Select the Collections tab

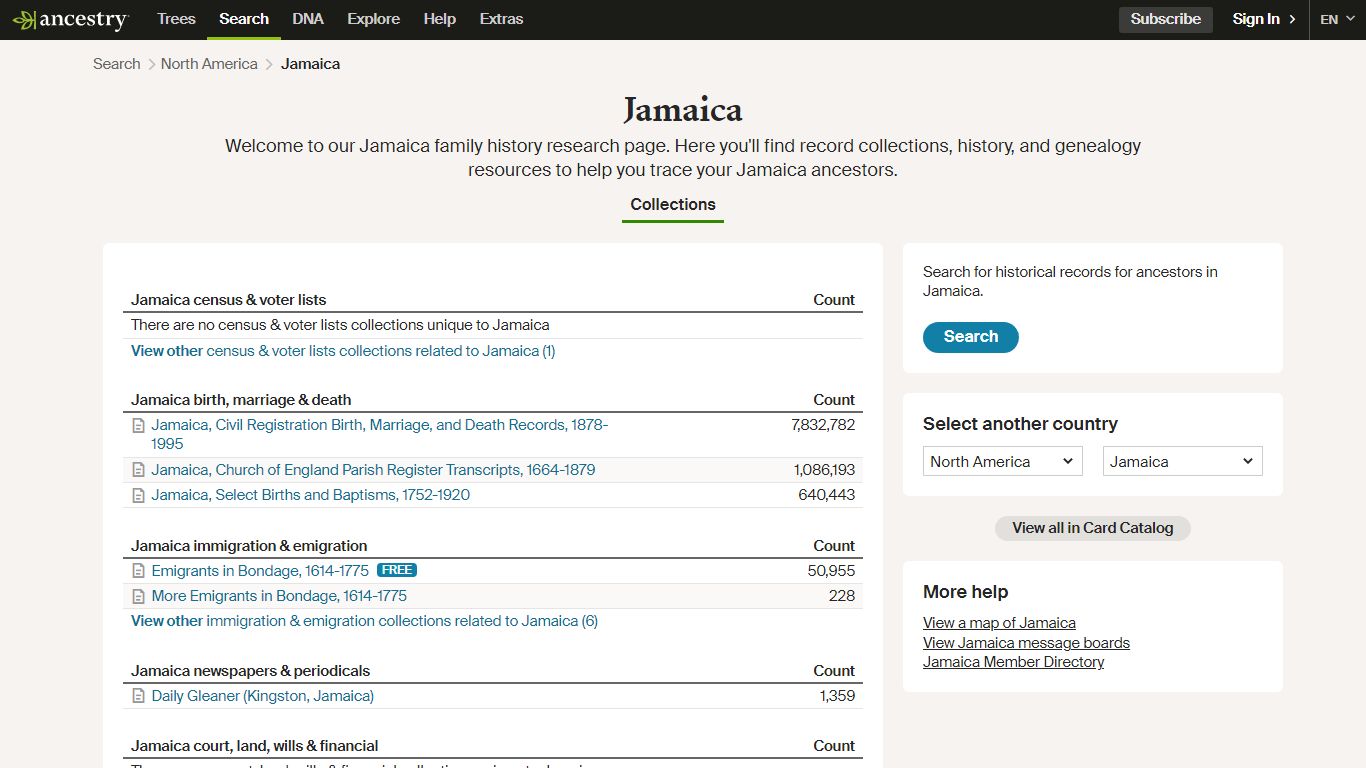673,204
